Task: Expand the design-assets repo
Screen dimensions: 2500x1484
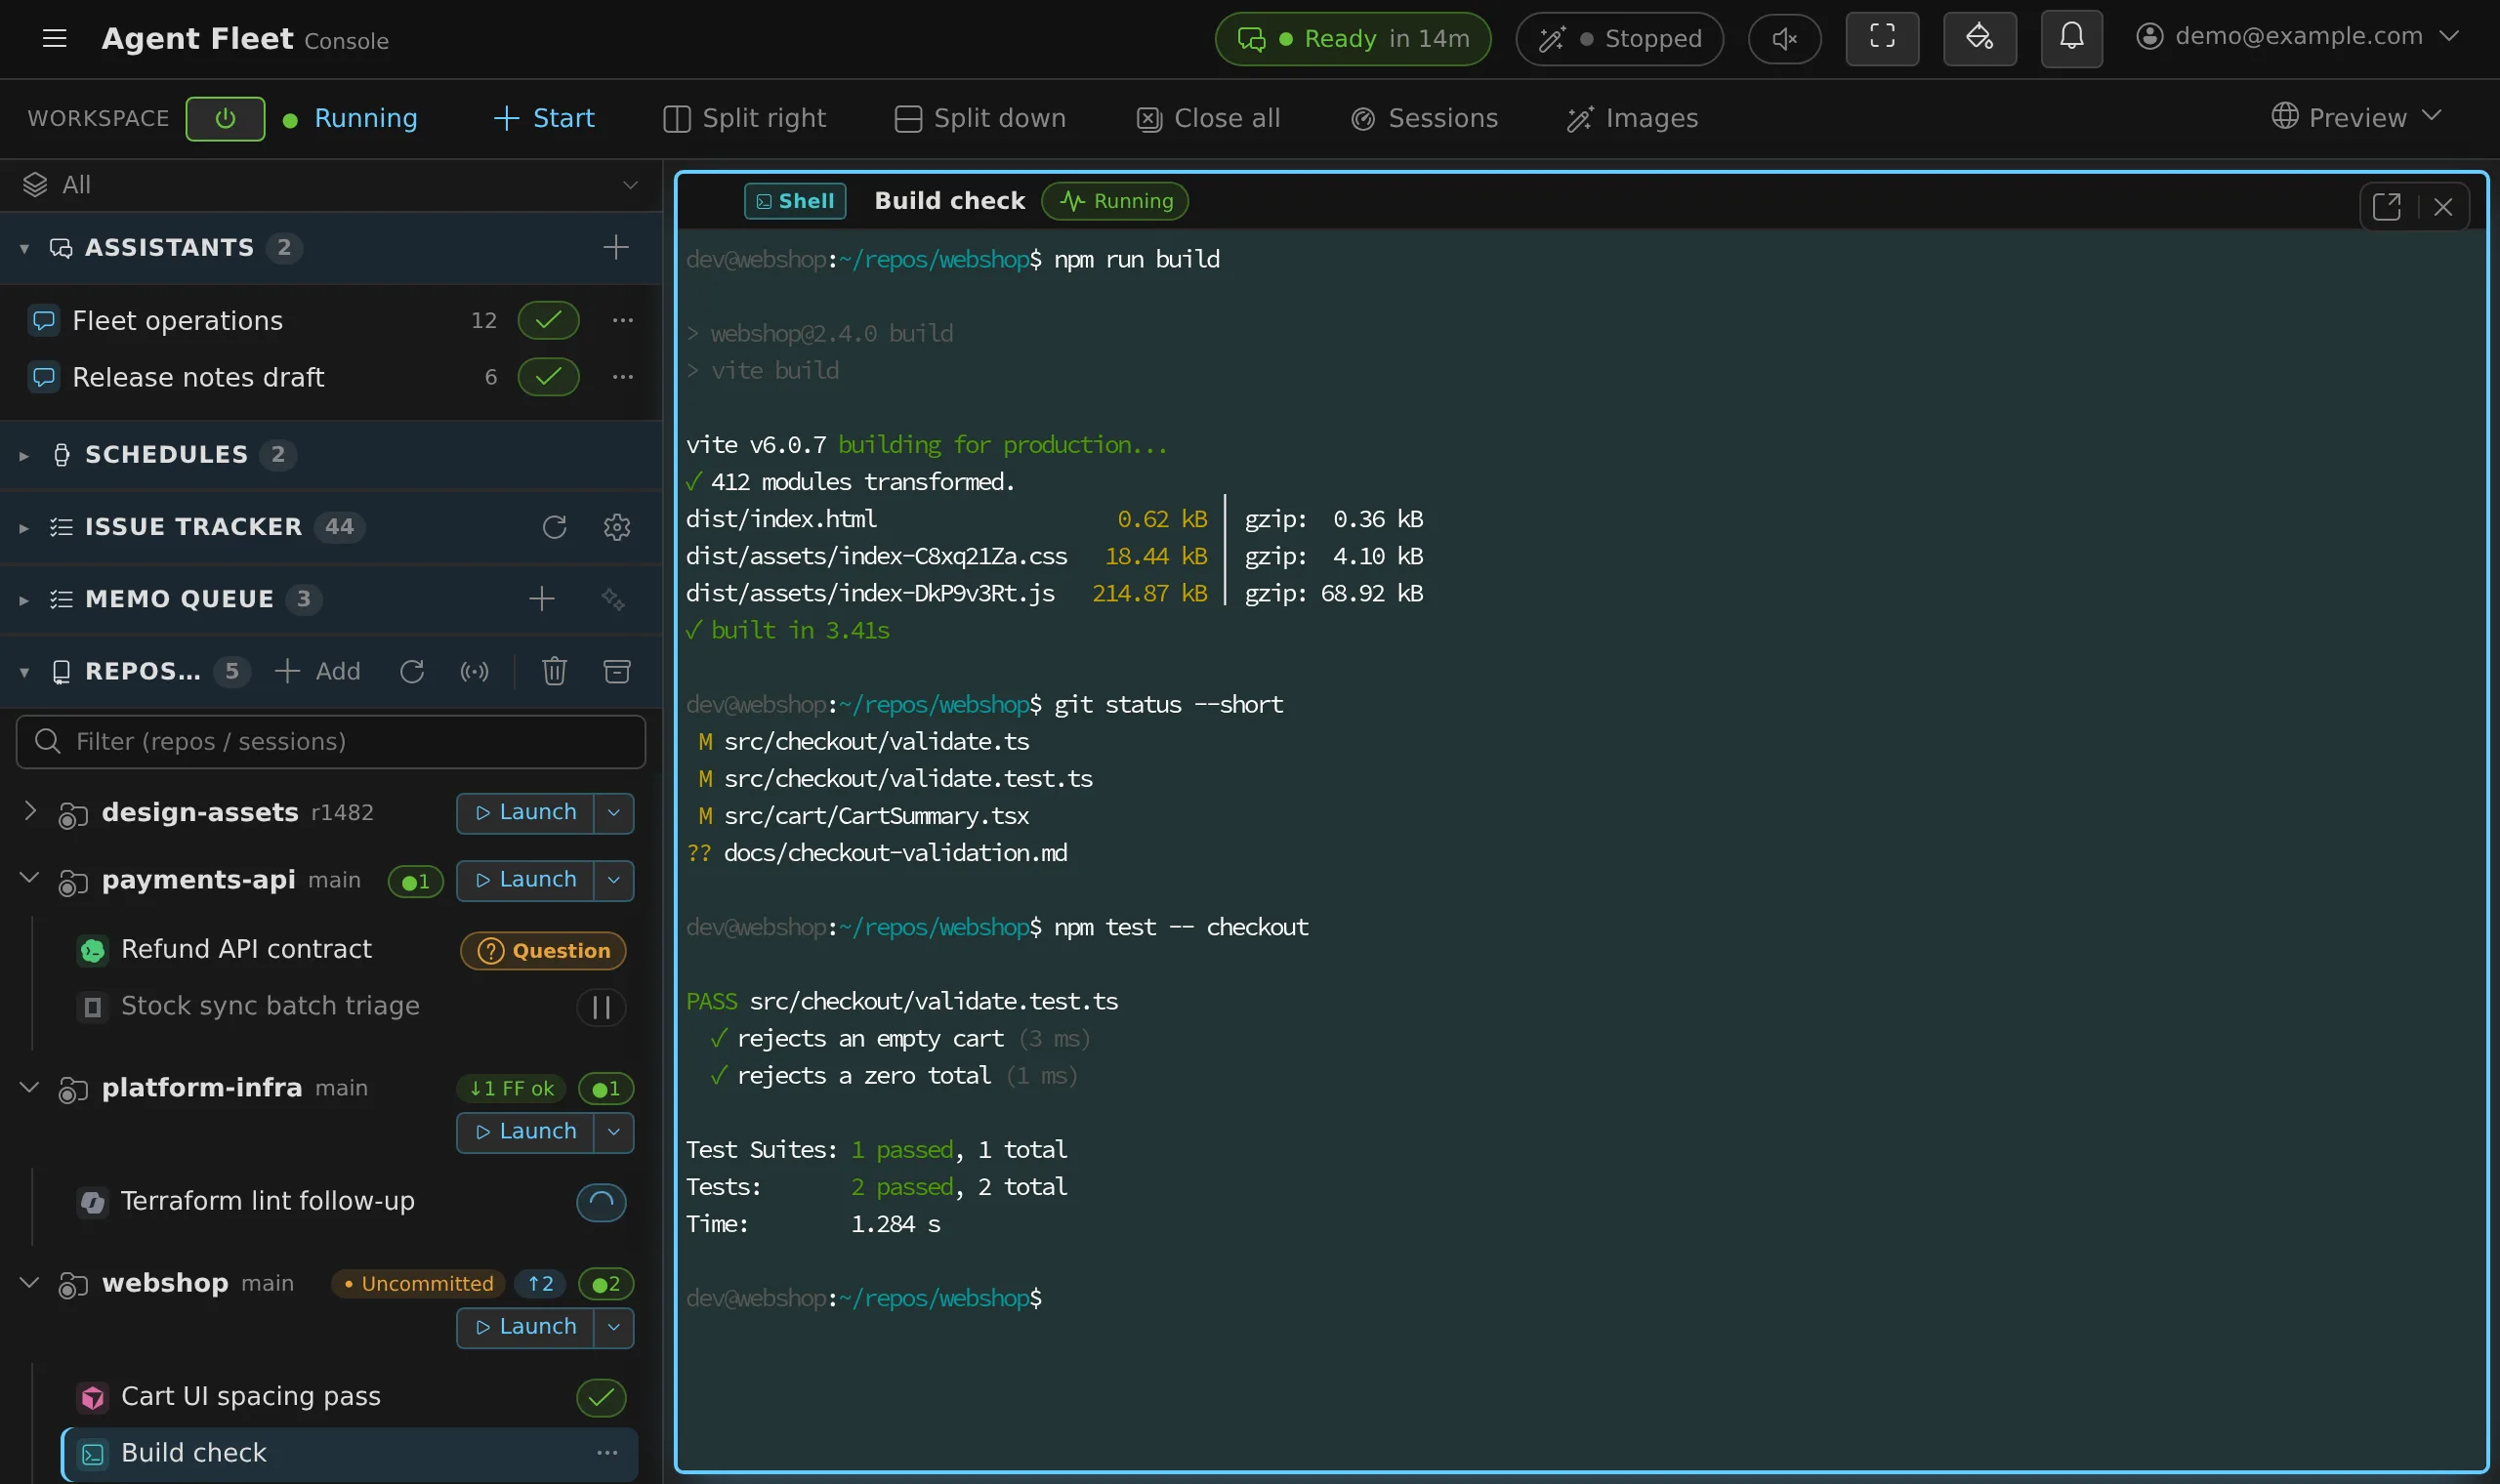Action: click(x=30, y=811)
